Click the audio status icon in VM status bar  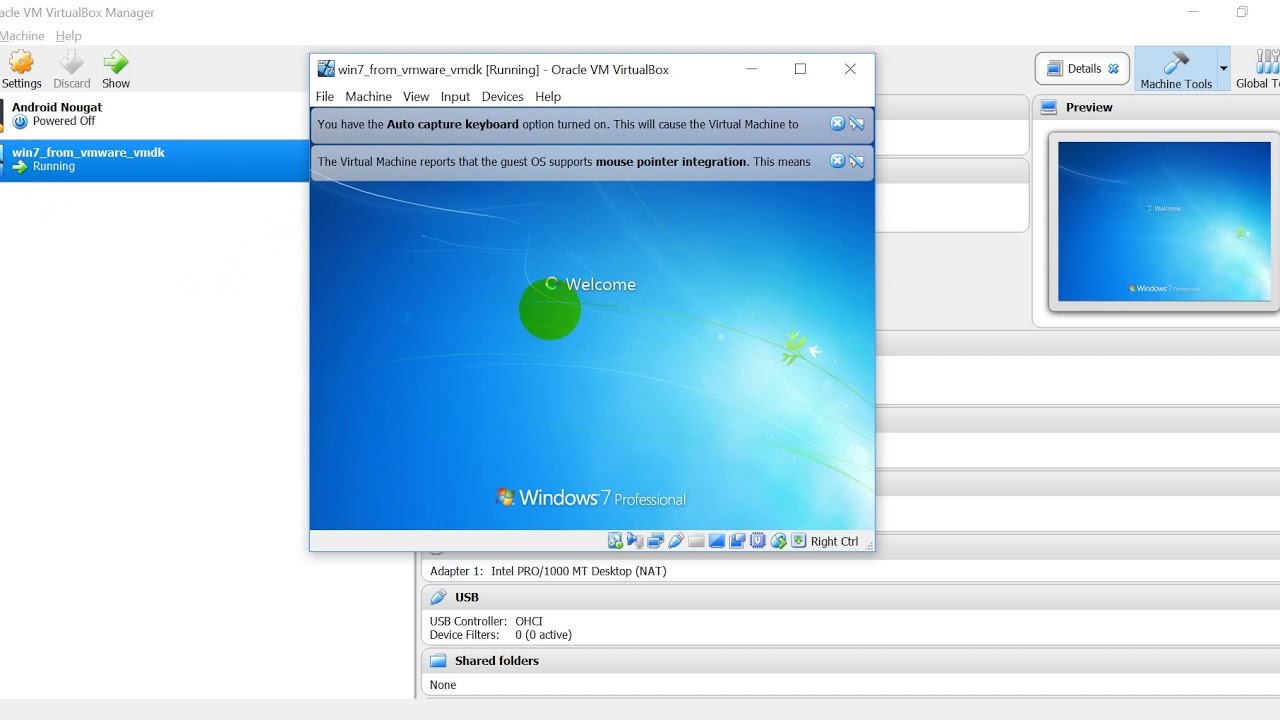point(635,541)
